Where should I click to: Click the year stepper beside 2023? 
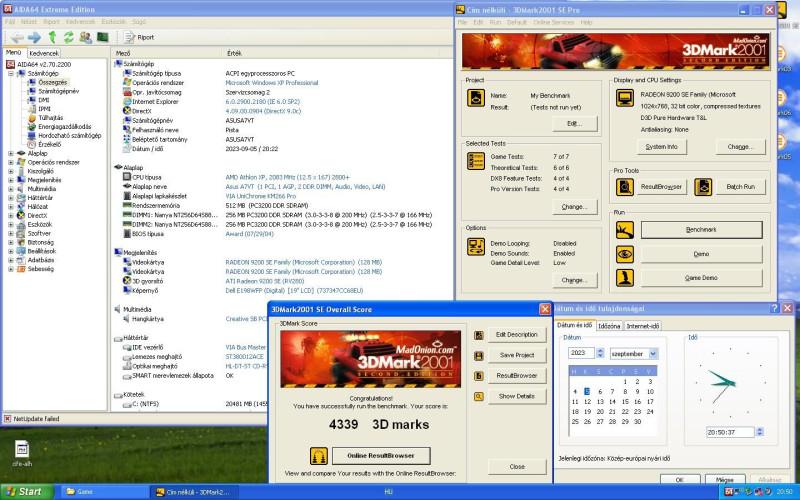tap(600, 353)
